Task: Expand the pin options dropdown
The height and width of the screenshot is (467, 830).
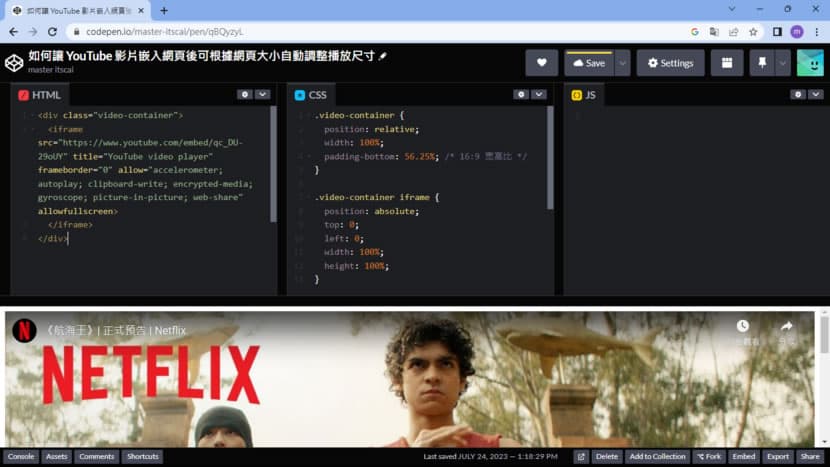Action: click(x=782, y=63)
